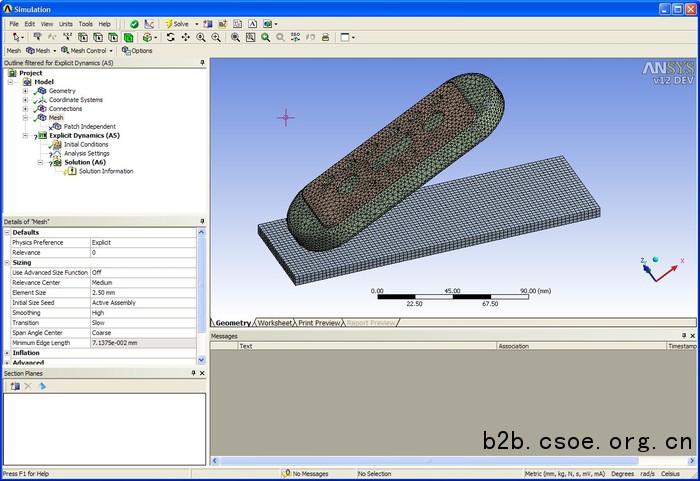The image size is (700, 481).
Task: Click the Print icon in toolbar
Action: [x=325, y=37]
